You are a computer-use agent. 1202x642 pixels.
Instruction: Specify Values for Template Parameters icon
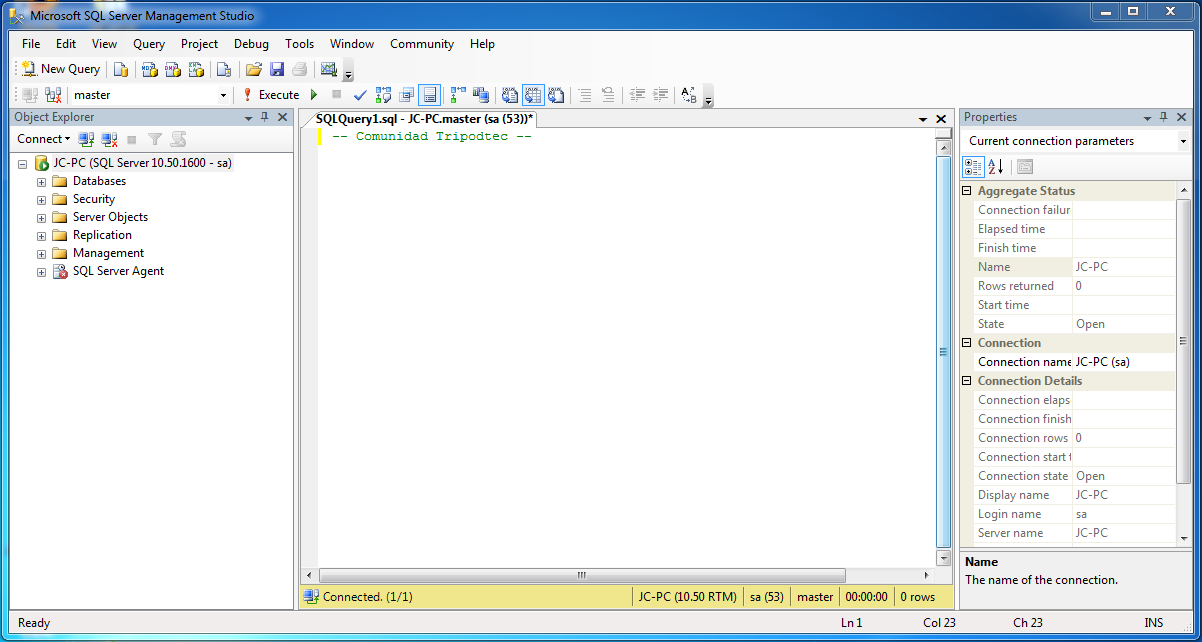pos(689,95)
